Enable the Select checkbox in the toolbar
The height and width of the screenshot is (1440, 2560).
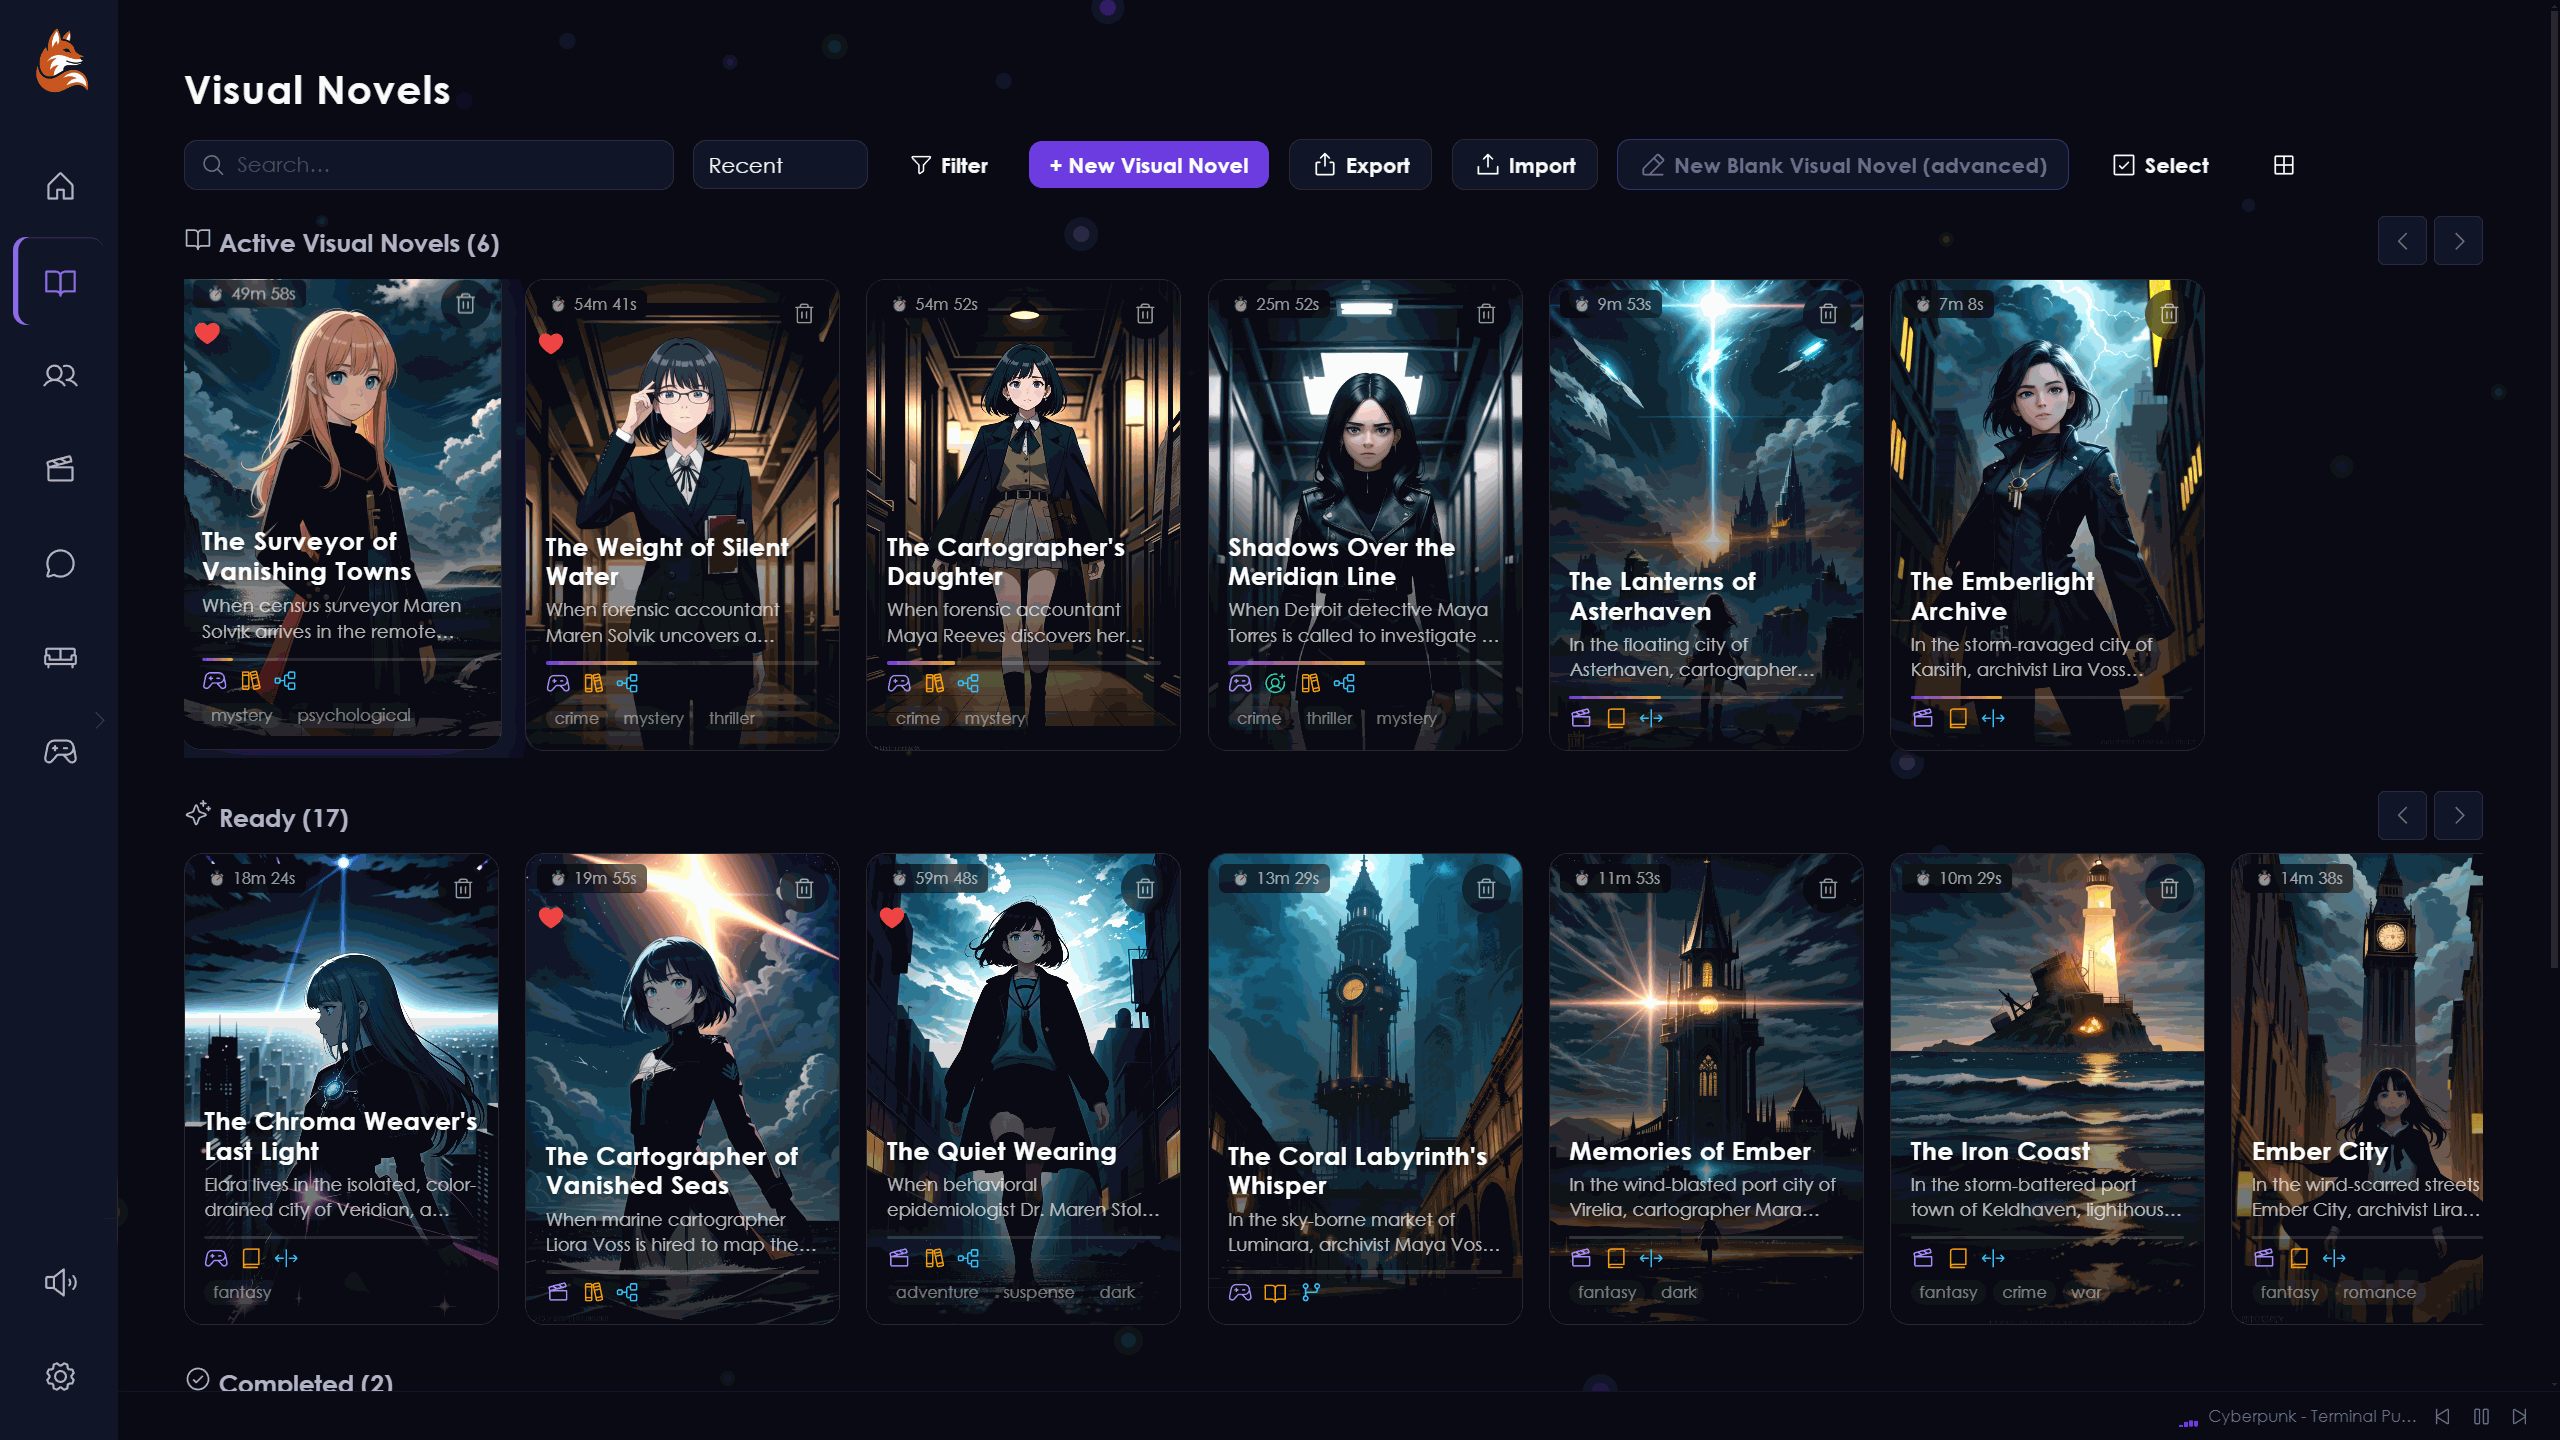tap(2124, 165)
